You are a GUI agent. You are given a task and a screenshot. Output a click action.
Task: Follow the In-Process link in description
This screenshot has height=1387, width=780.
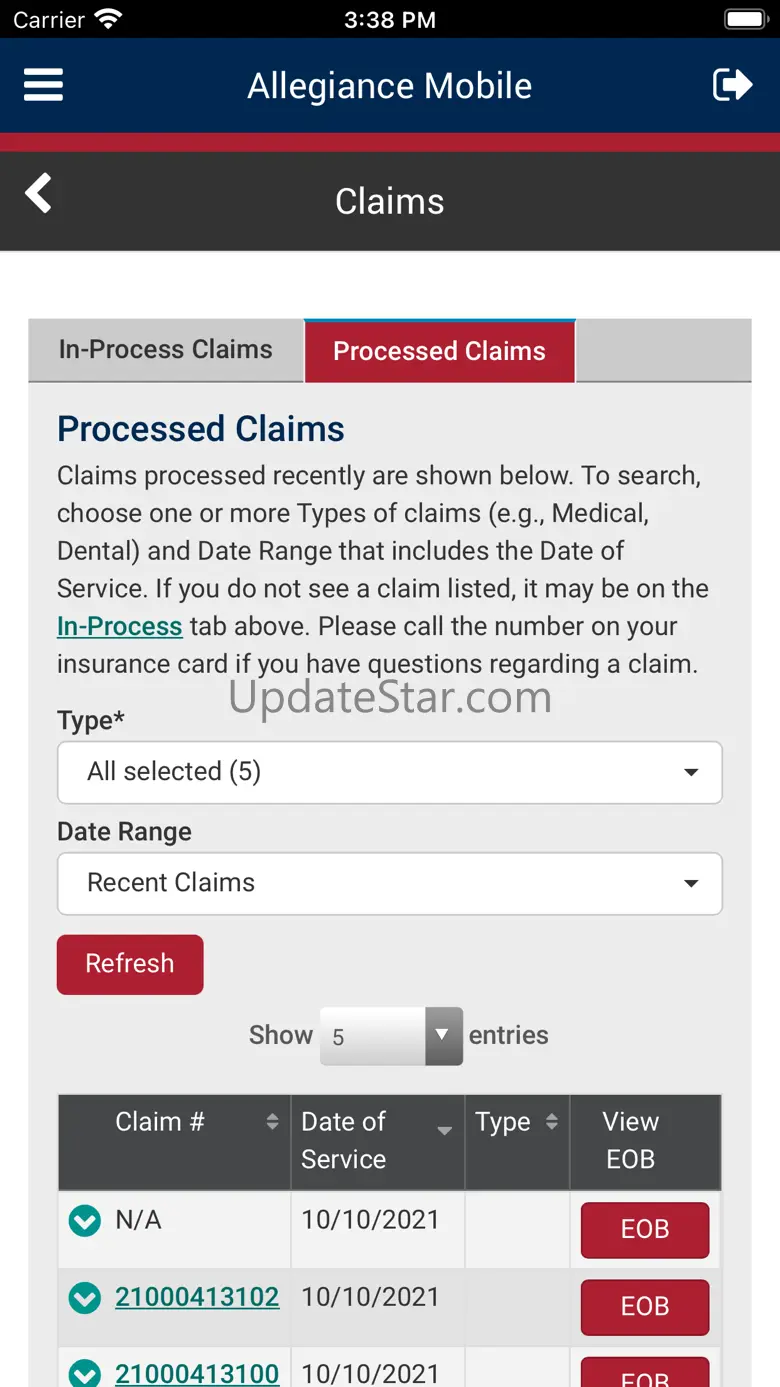tap(119, 627)
